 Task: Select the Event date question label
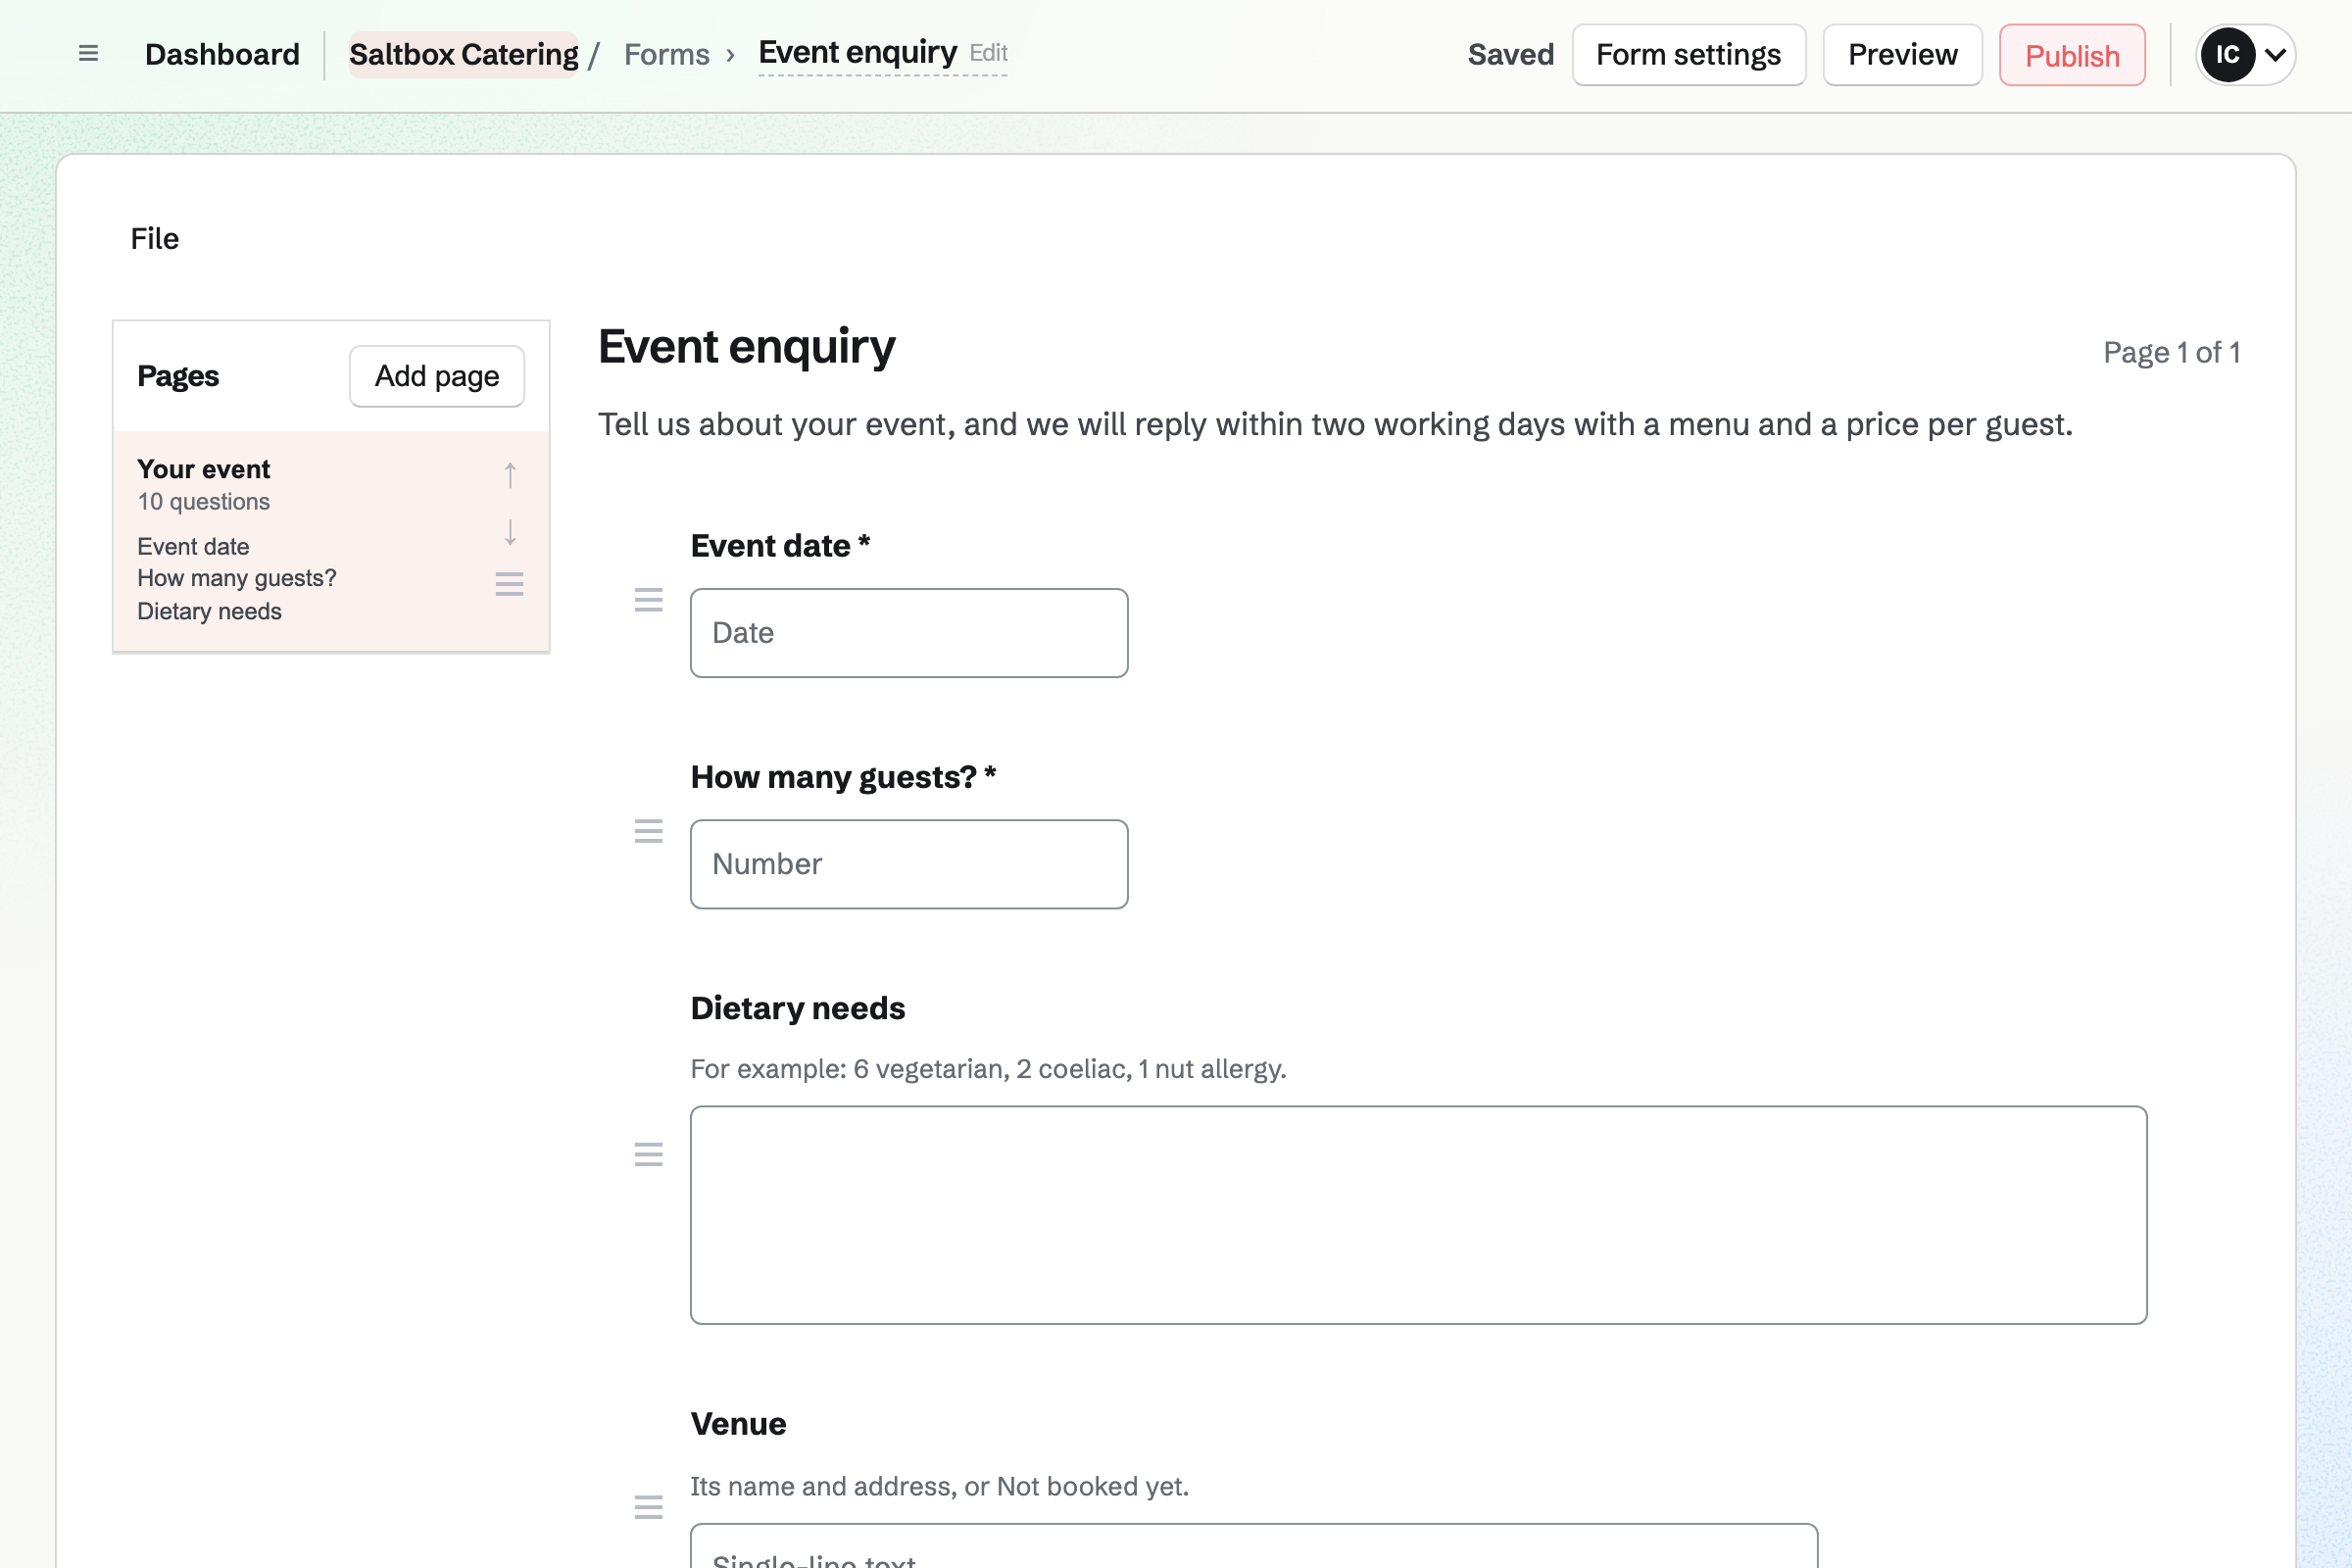pos(780,546)
